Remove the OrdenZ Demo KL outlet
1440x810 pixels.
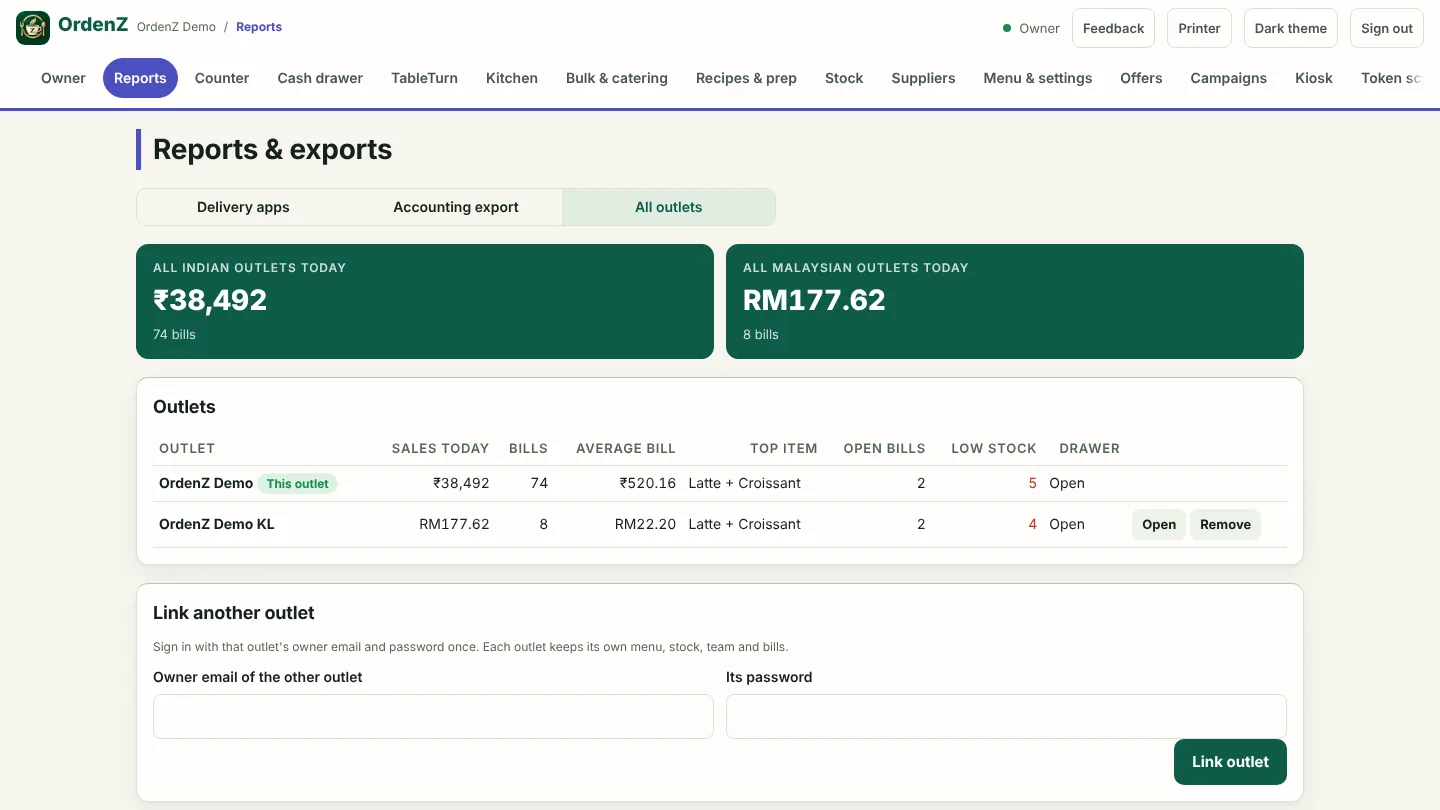click(x=1225, y=524)
